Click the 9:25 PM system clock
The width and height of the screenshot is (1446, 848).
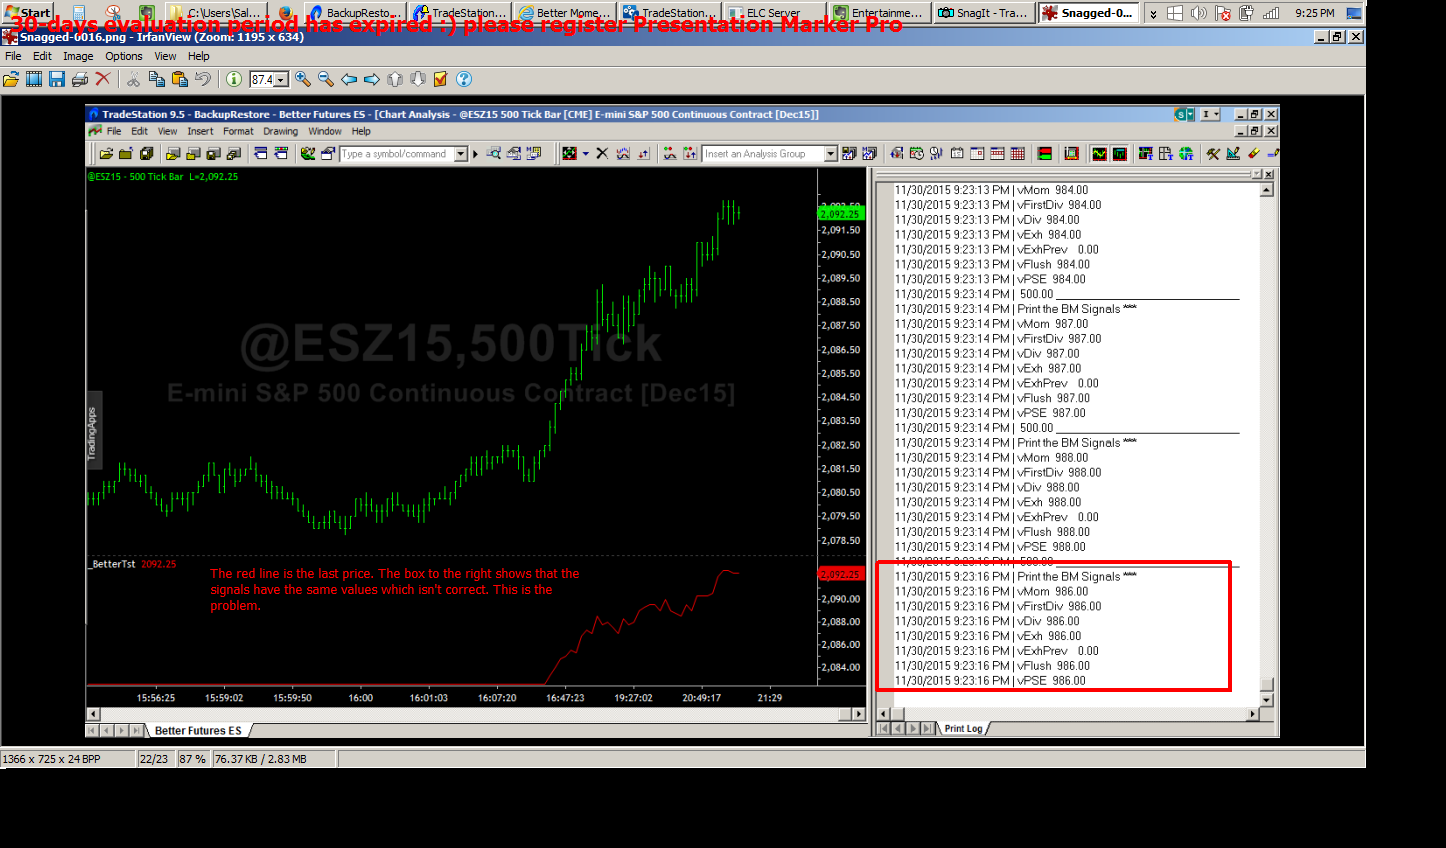1314,13
